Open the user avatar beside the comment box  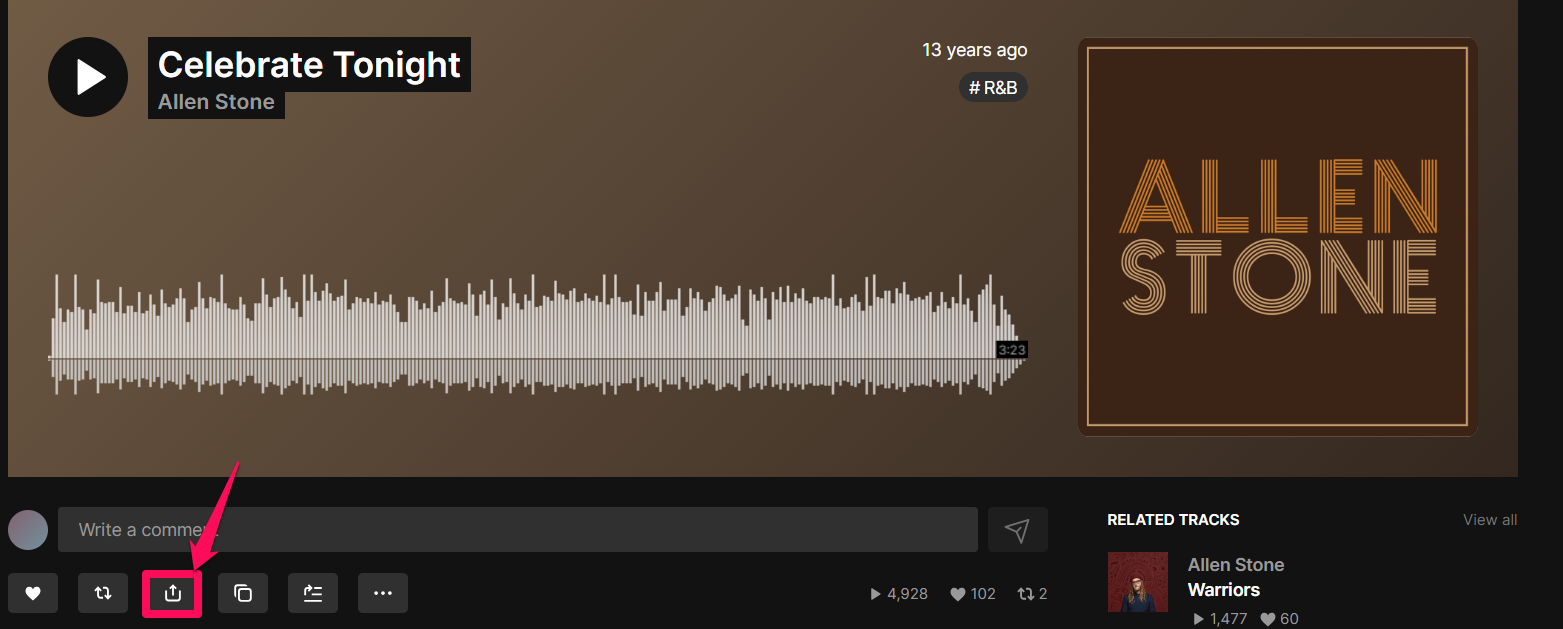tap(28, 530)
